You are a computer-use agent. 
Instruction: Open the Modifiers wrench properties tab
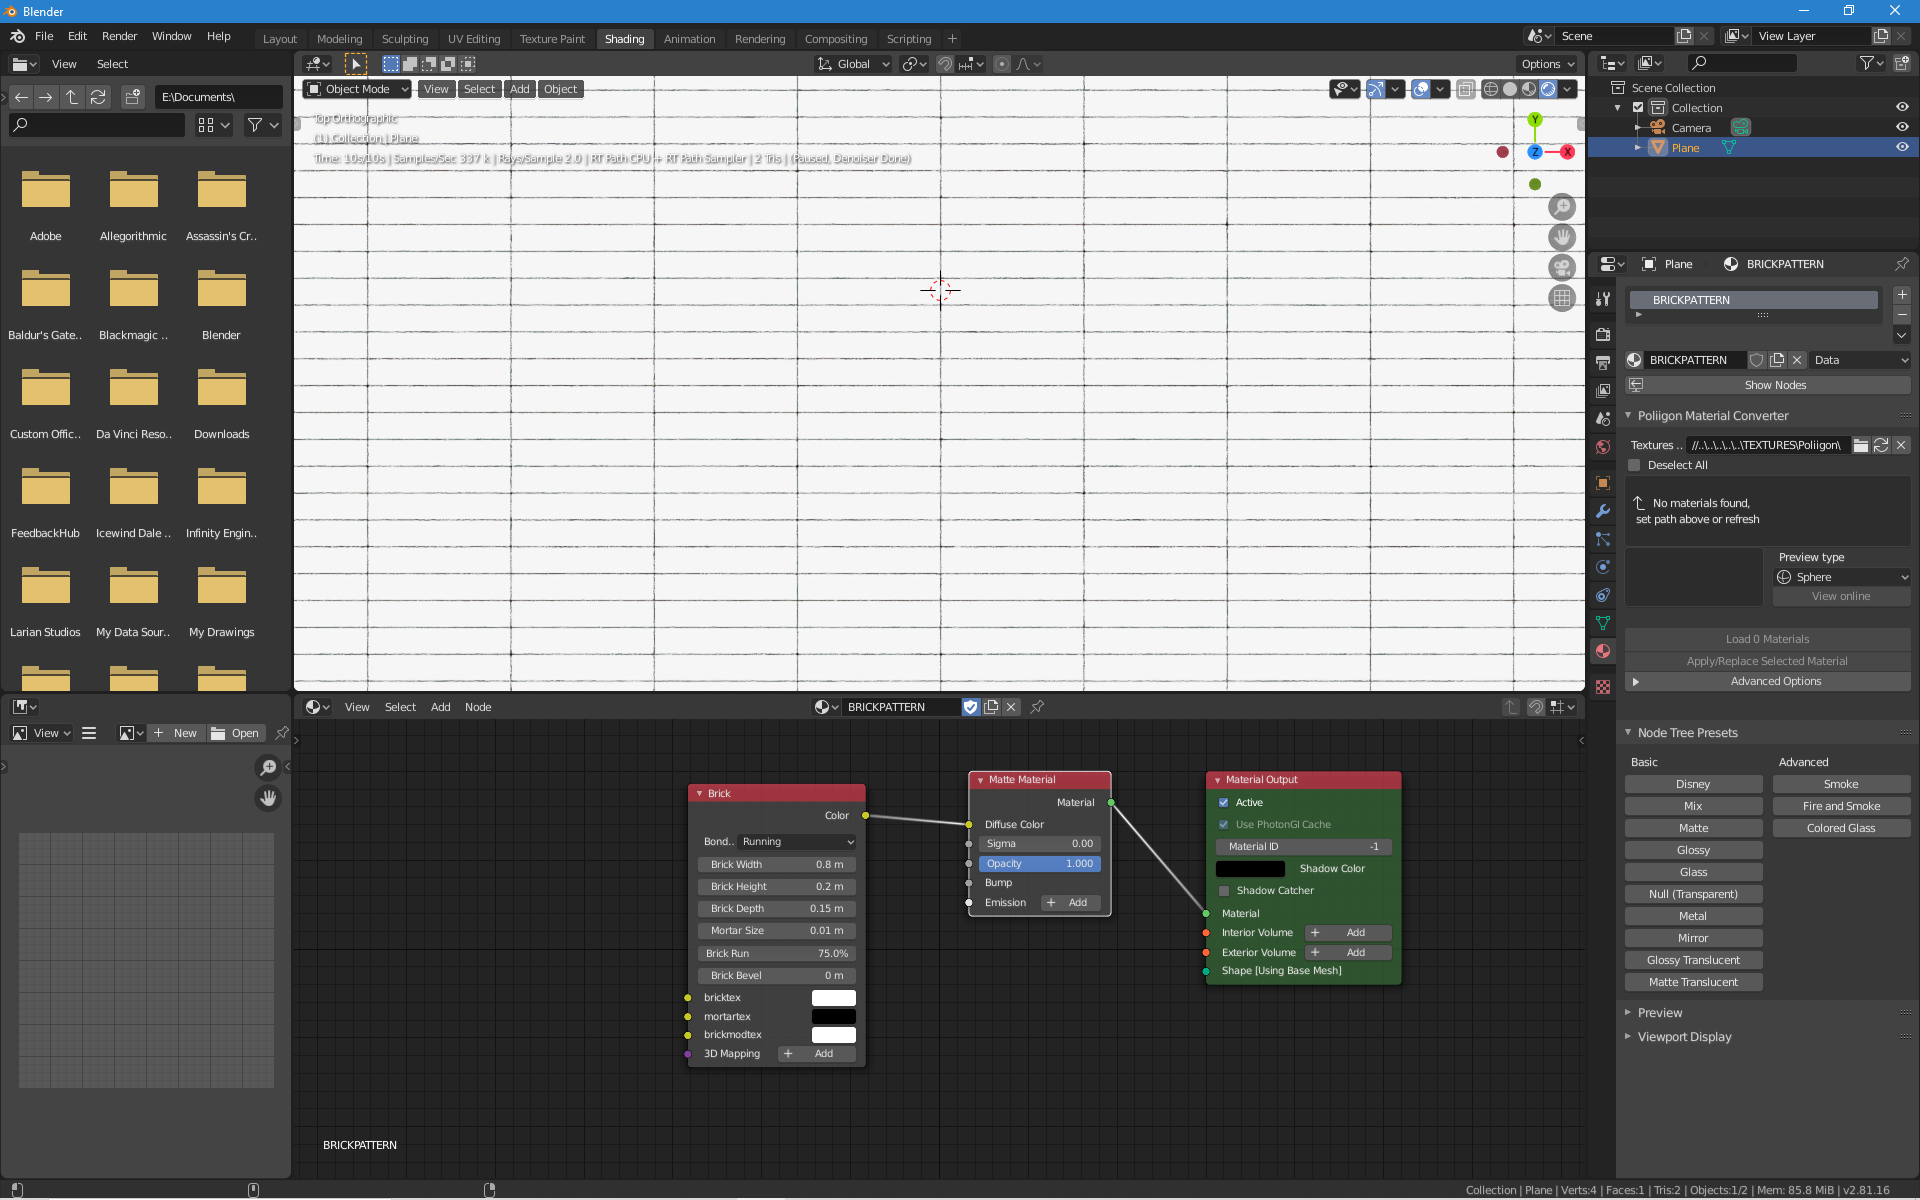pos(1603,511)
